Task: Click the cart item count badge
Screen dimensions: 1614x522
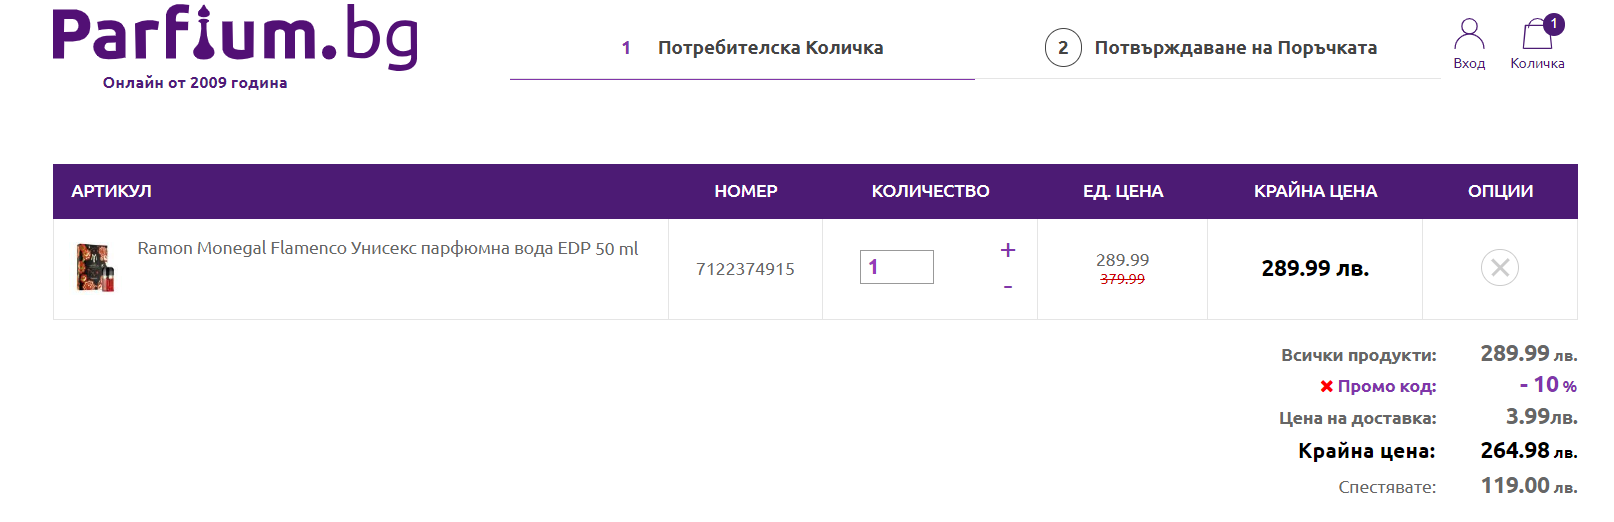Action: 1553,24
